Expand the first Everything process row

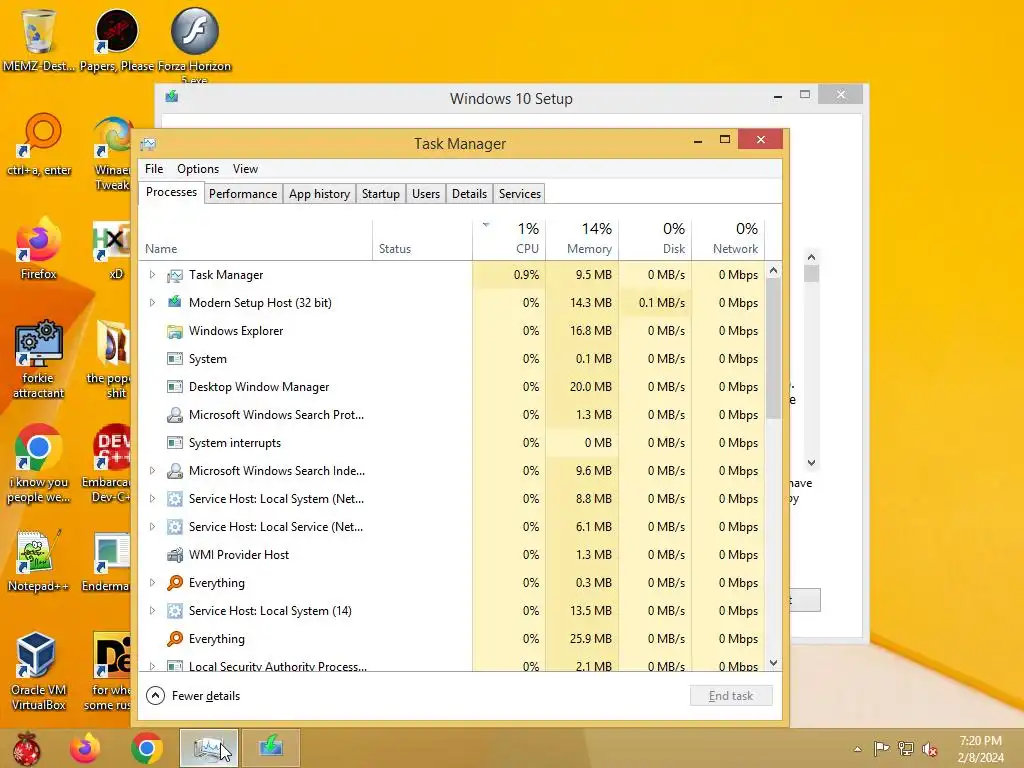pyautogui.click(x=152, y=583)
